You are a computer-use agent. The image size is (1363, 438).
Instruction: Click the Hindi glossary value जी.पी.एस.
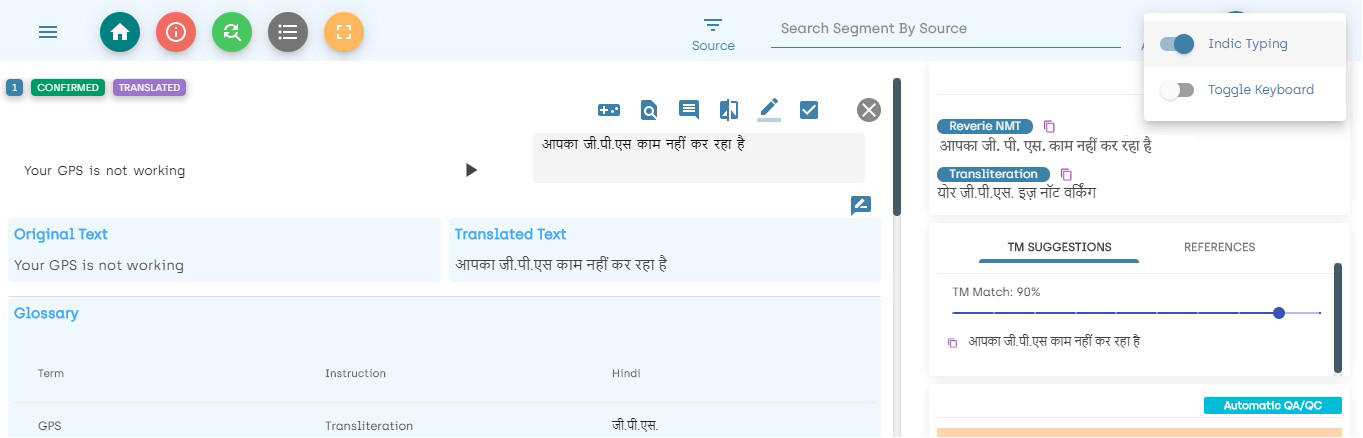point(635,426)
